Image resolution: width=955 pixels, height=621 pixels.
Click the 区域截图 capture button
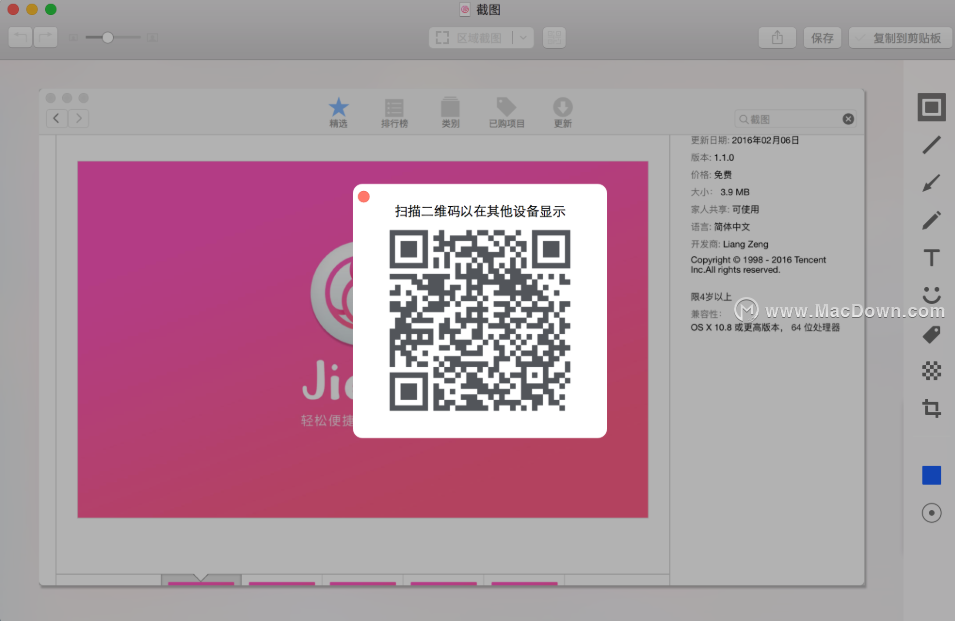pyautogui.click(x=470, y=38)
